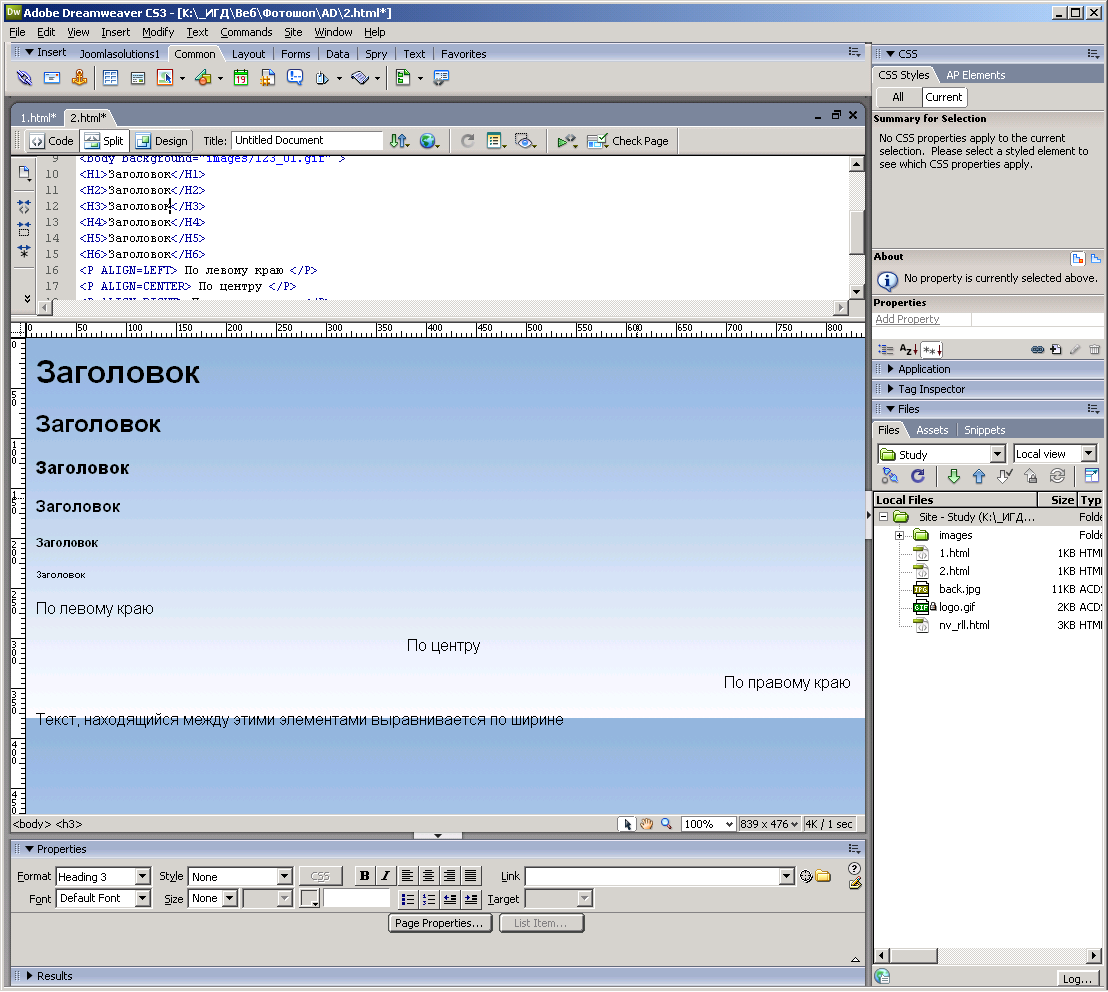
Task: Open the Font dropdown showing Default Font
Action: (103, 898)
